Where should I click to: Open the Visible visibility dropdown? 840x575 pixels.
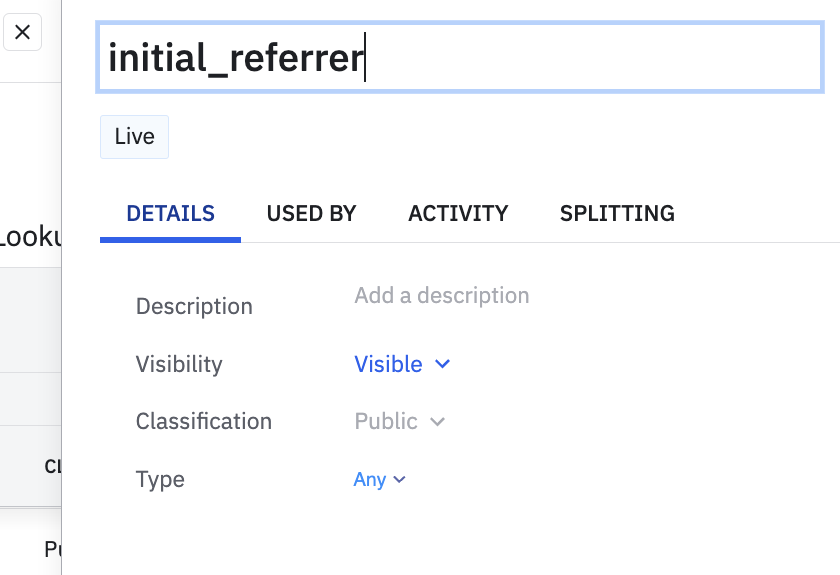point(389,364)
